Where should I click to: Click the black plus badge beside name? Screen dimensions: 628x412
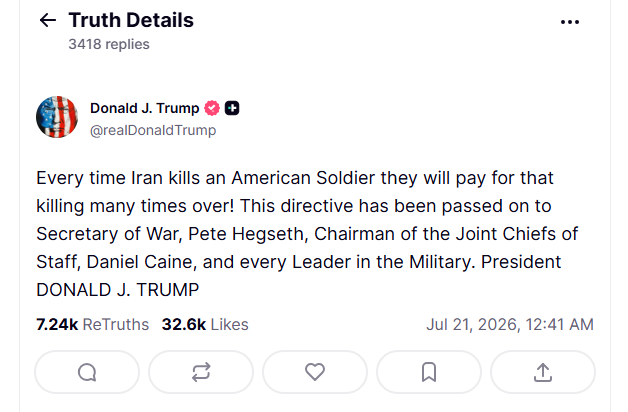(232, 108)
